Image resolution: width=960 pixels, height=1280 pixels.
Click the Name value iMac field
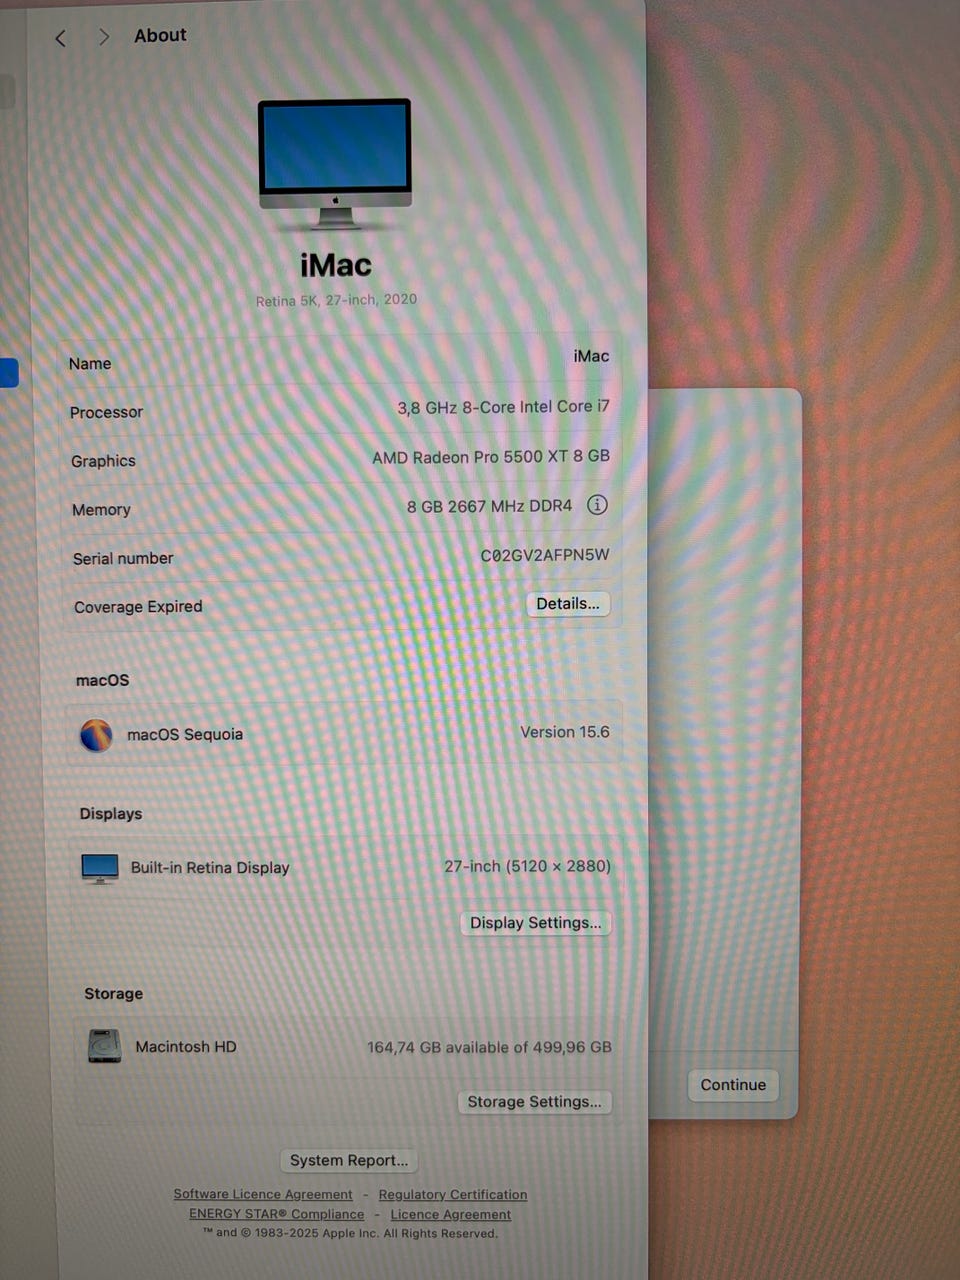click(x=591, y=356)
